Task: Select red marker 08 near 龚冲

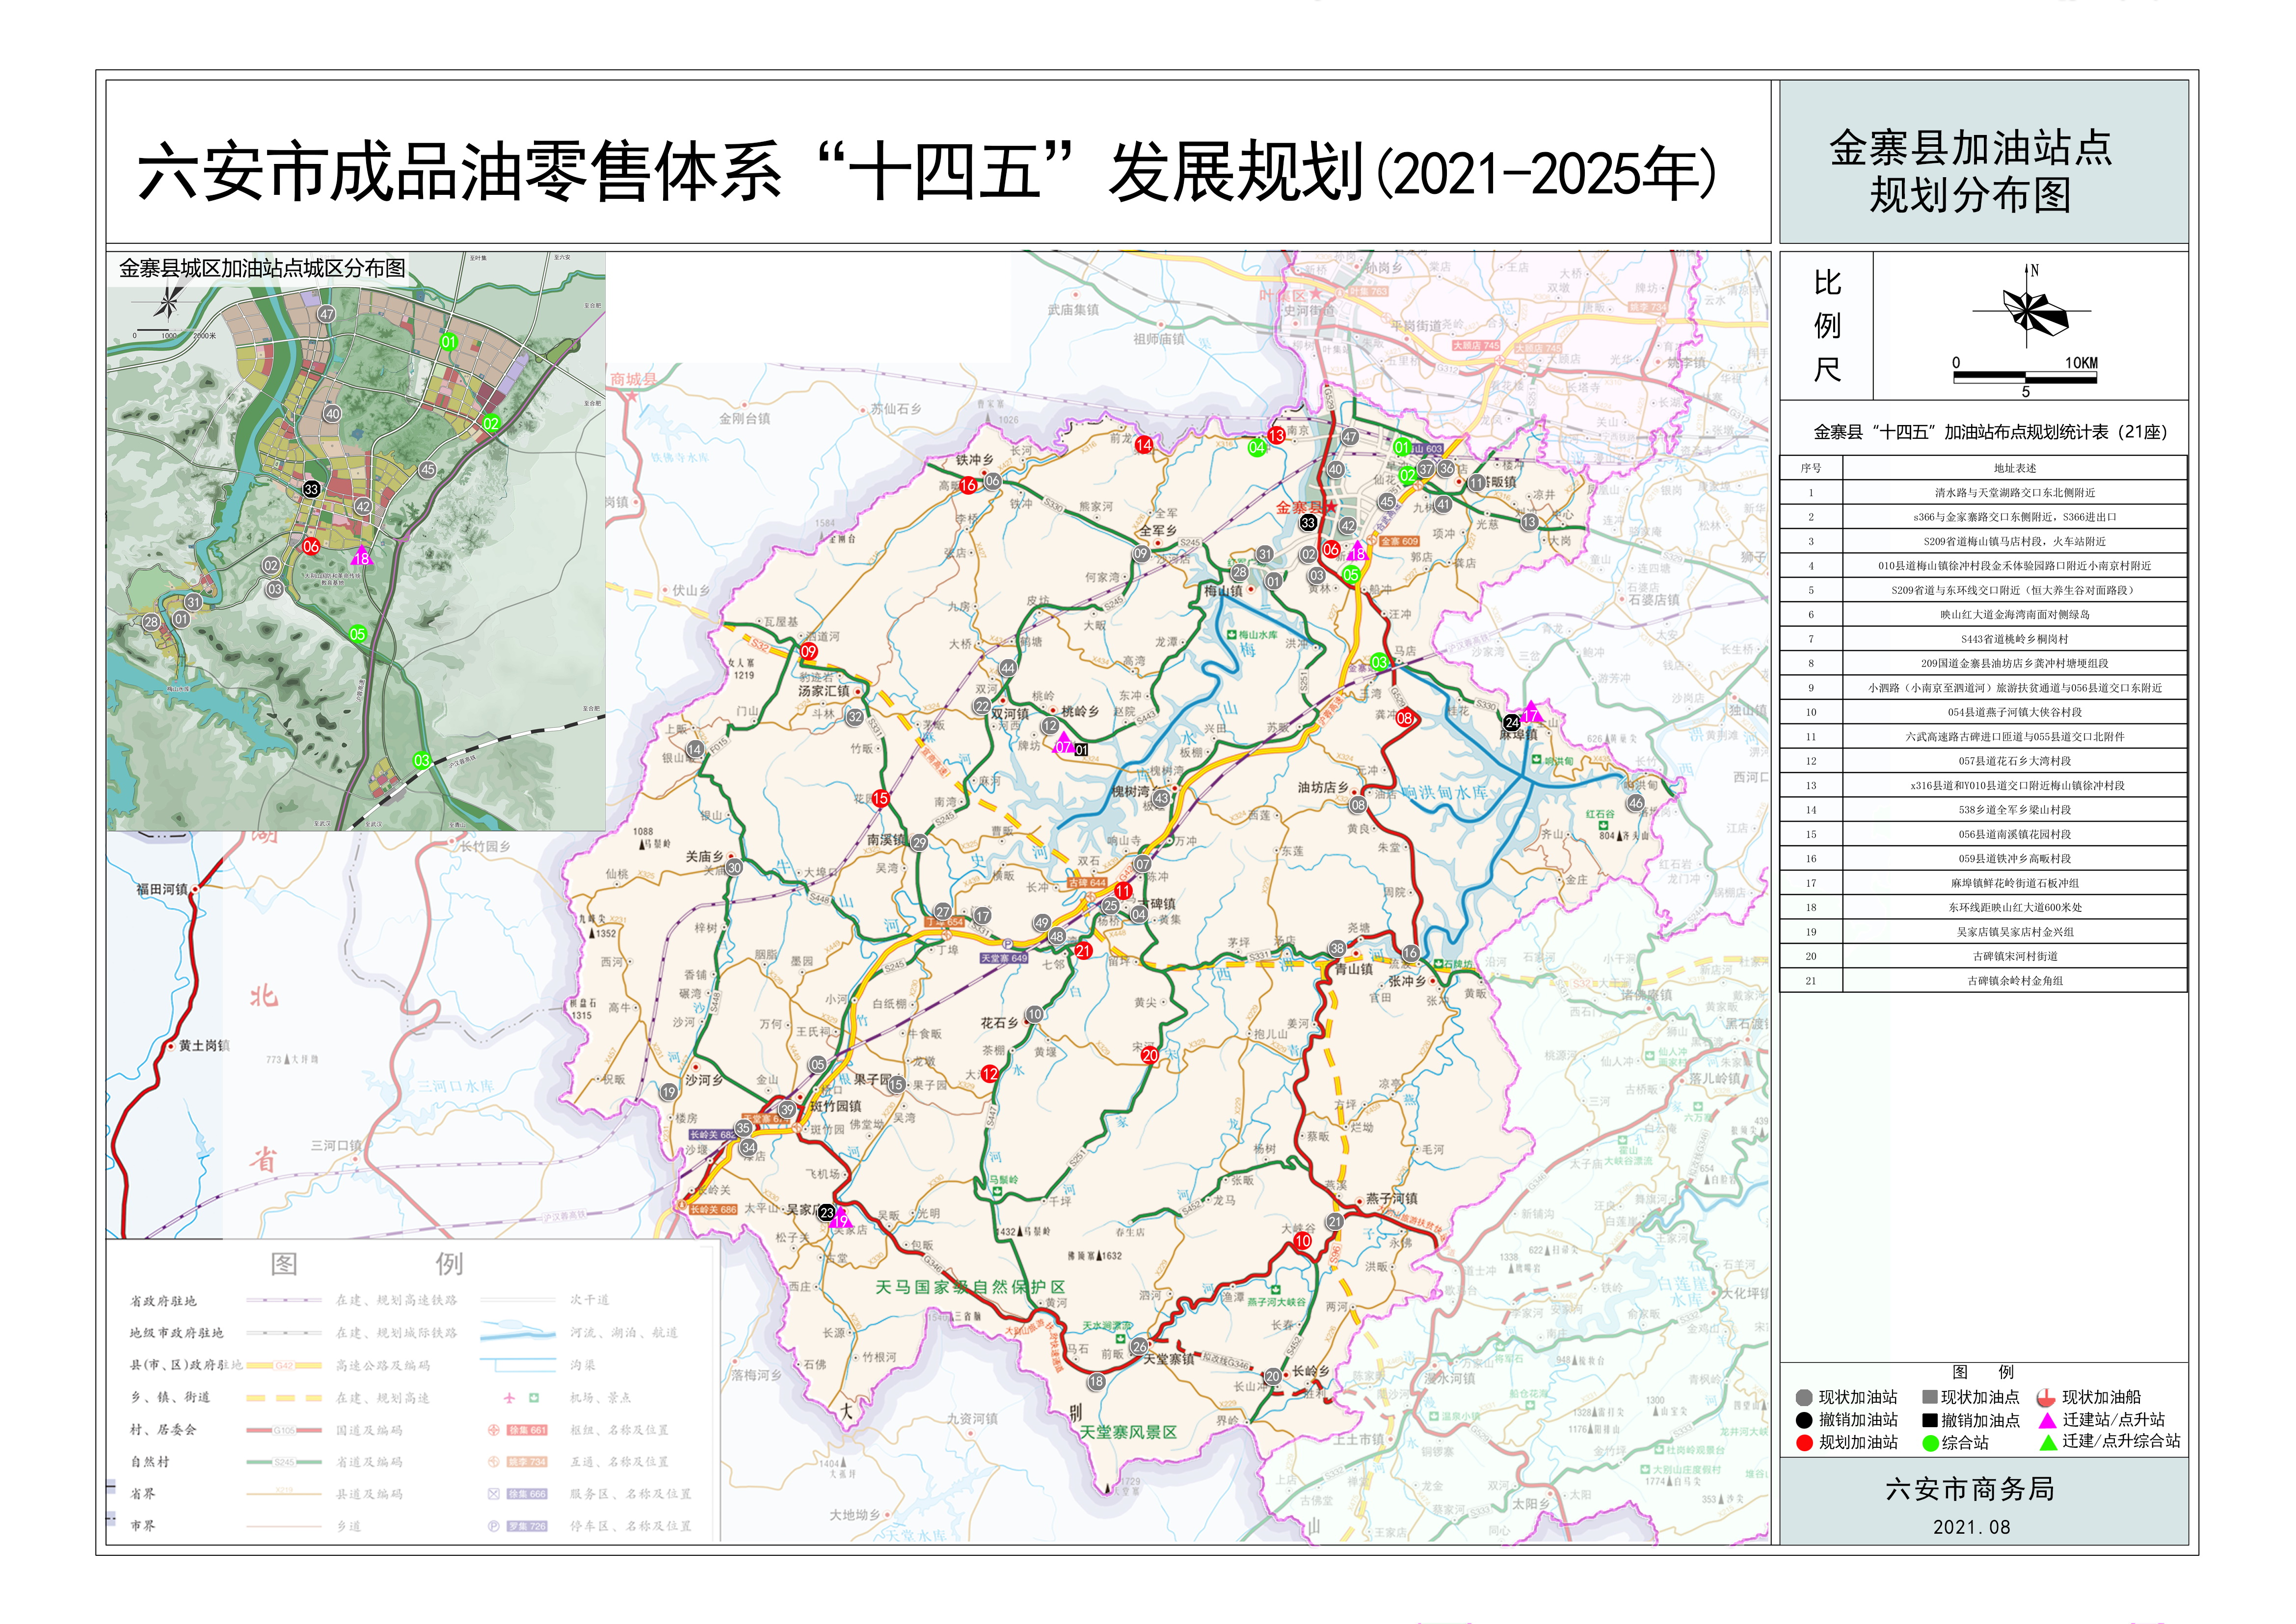Action: [x=1405, y=717]
